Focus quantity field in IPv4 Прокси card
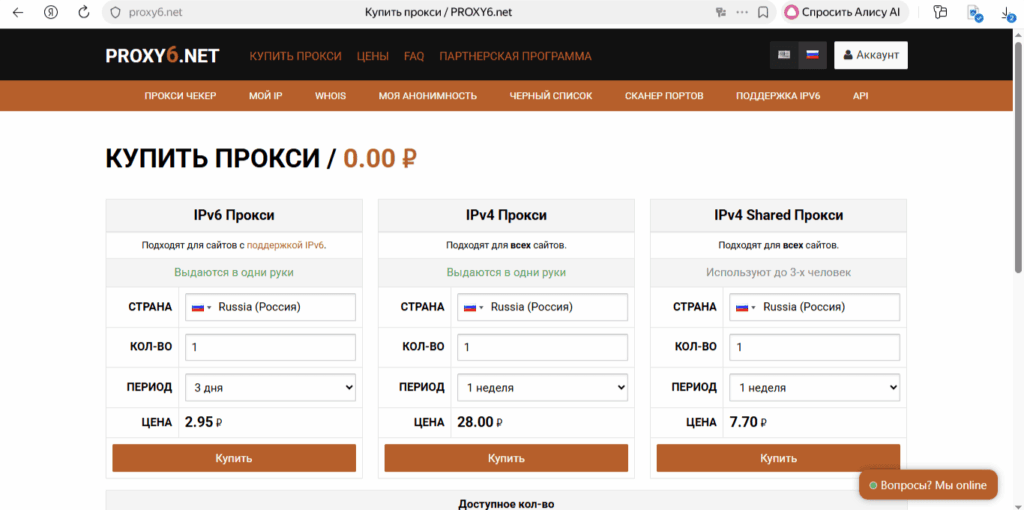1024x510 pixels. pos(543,347)
